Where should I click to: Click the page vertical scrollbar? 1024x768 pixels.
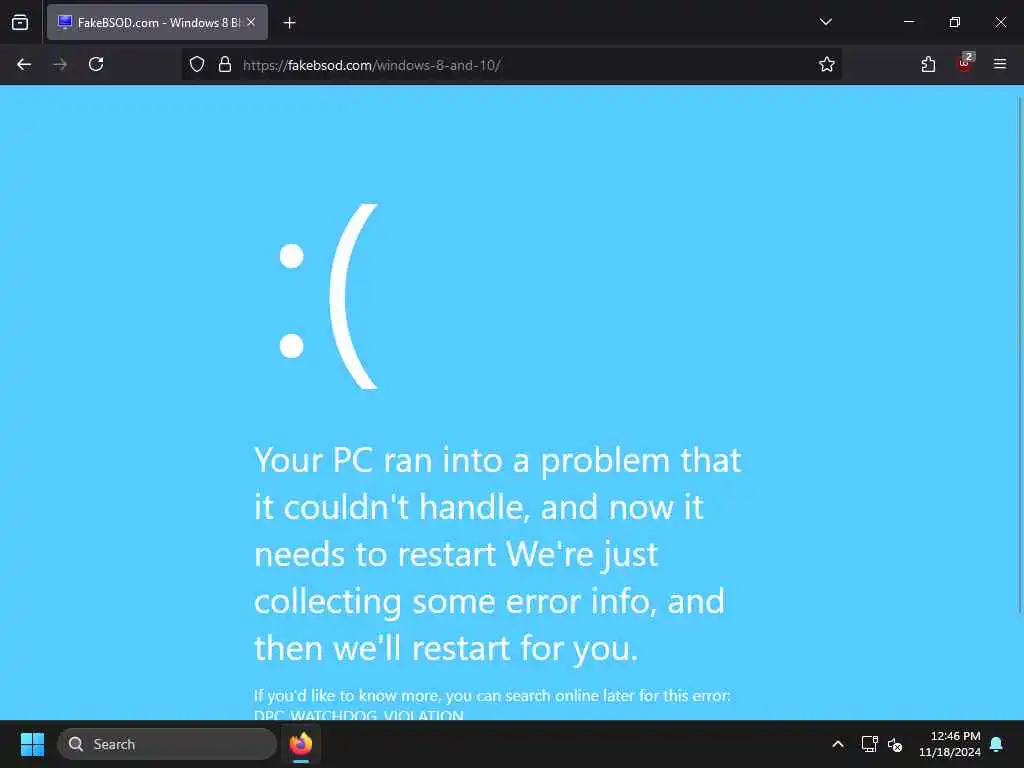[x=1020, y=355]
